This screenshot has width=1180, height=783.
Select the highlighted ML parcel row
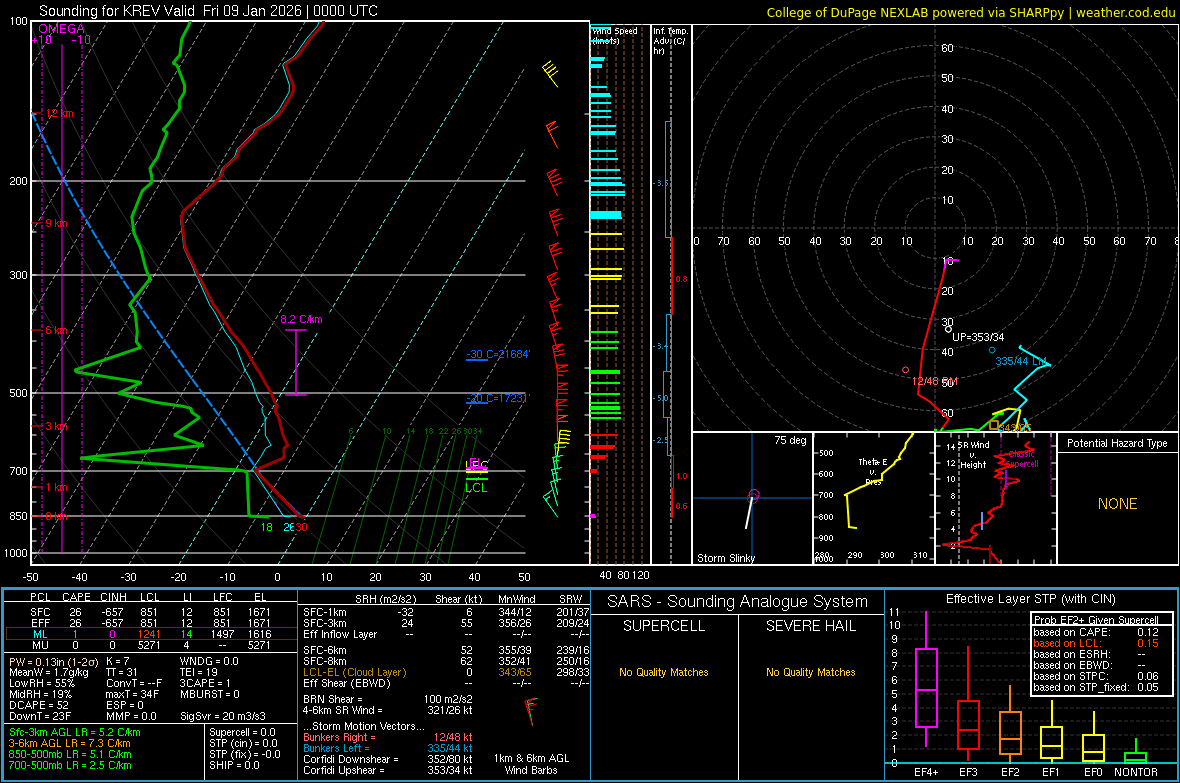pos(151,634)
